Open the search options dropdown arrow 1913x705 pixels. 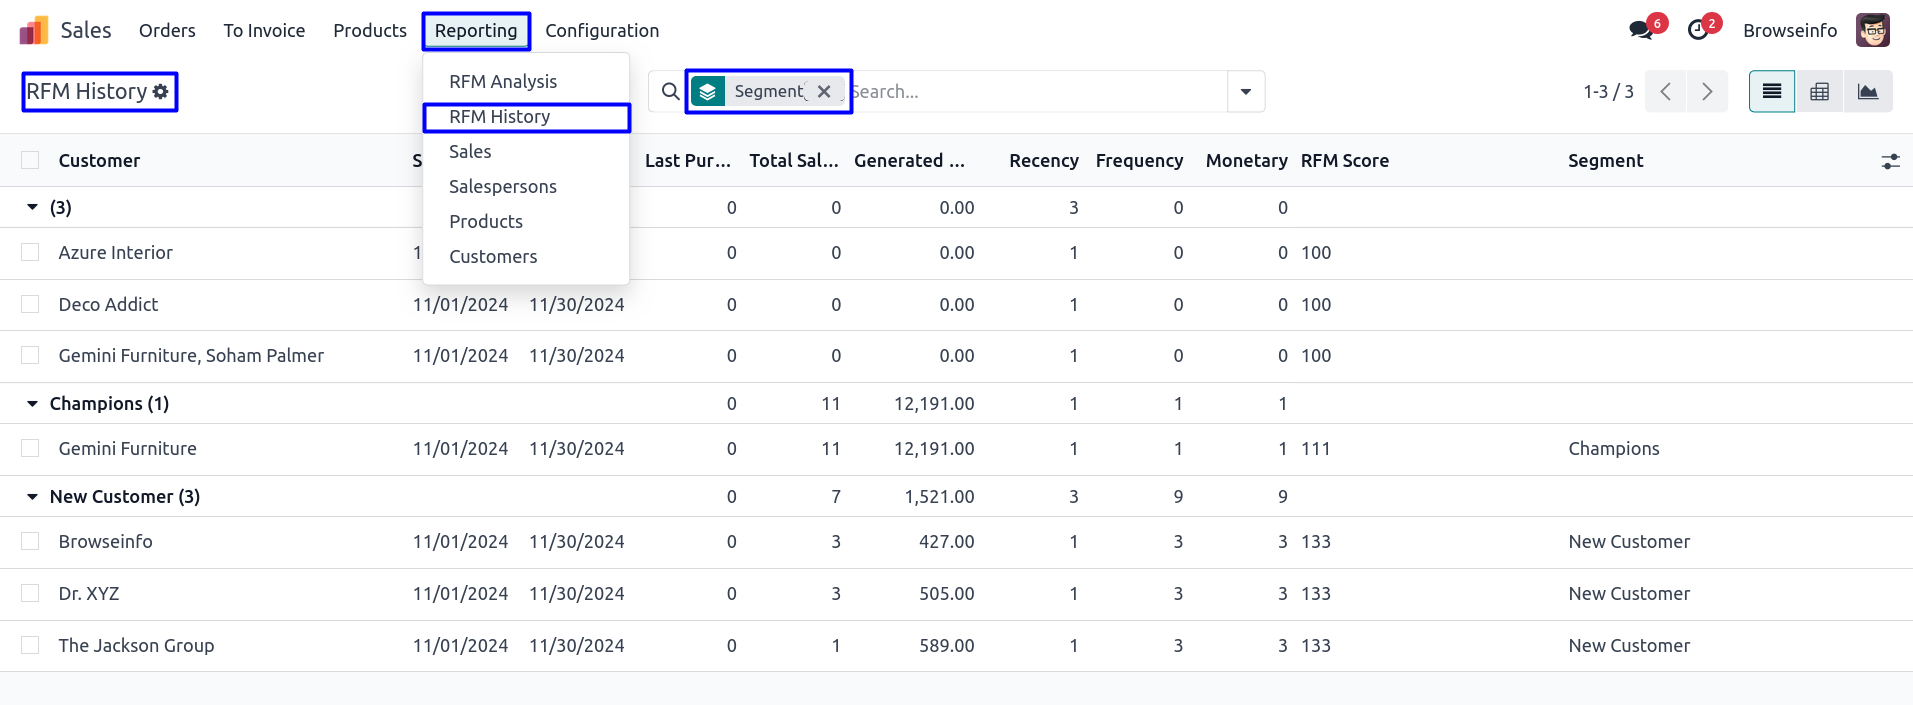(1245, 92)
